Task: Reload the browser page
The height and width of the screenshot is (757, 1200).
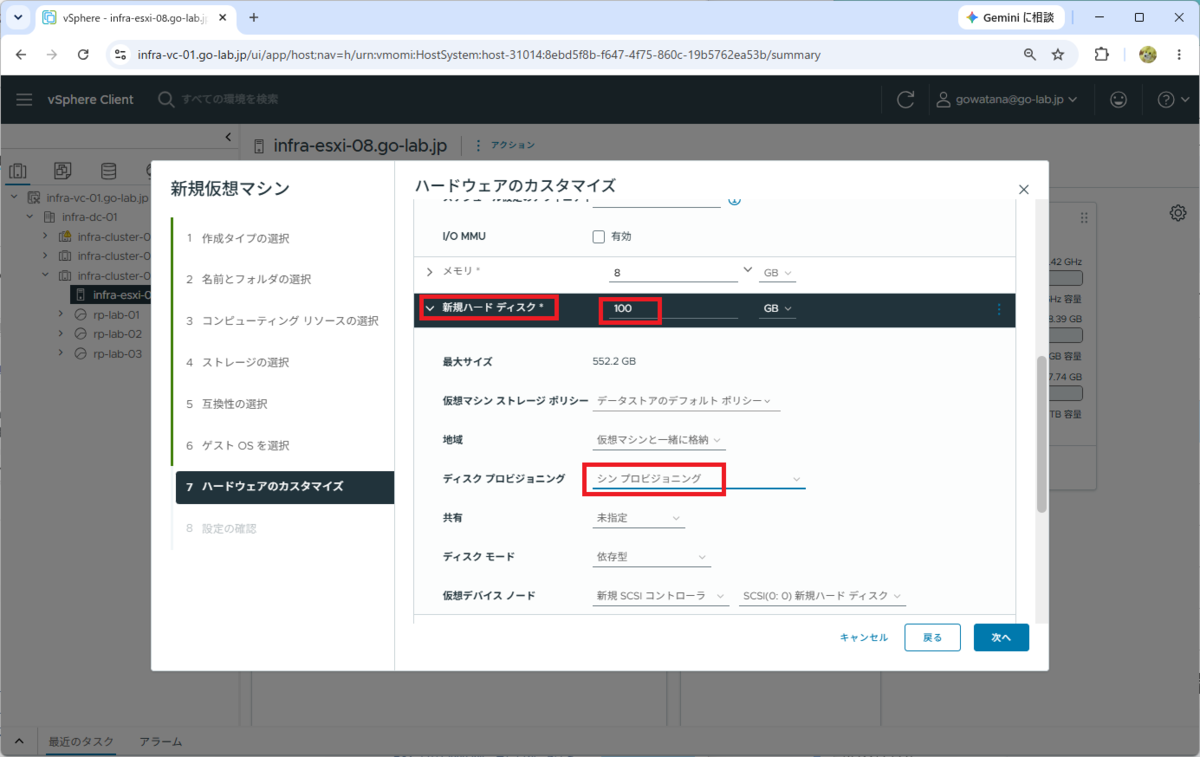Action: 83,55
